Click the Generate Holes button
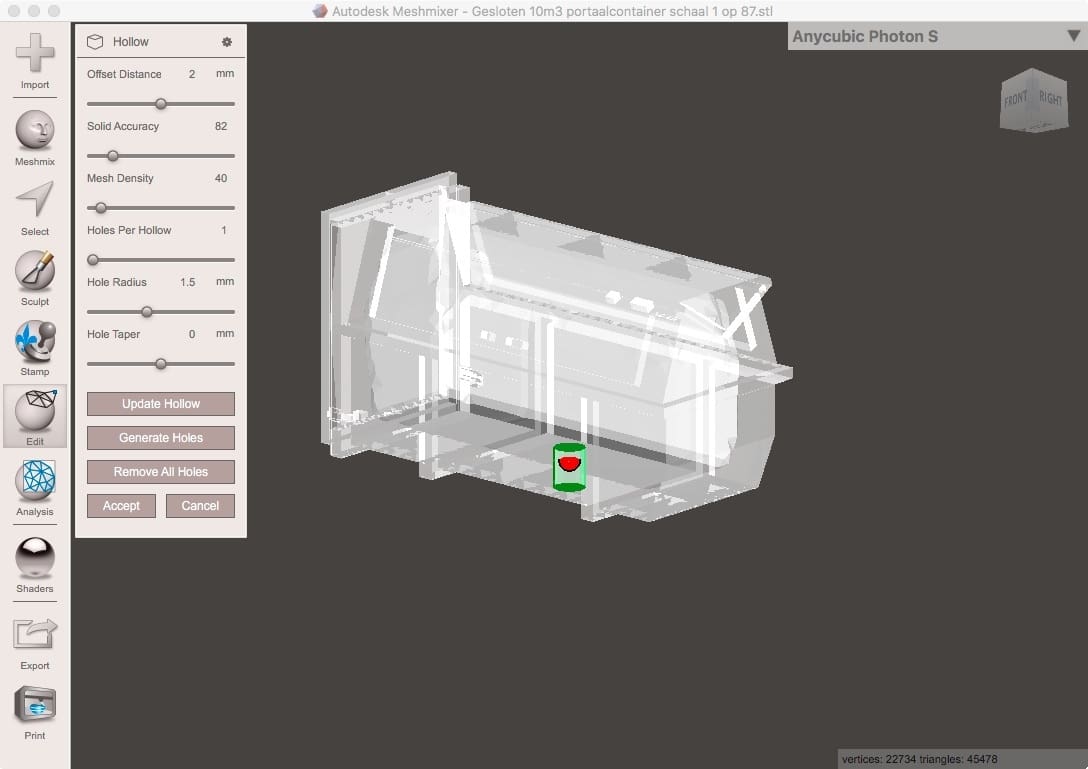This screenshot has height=769, width=1088. [161, 438]
